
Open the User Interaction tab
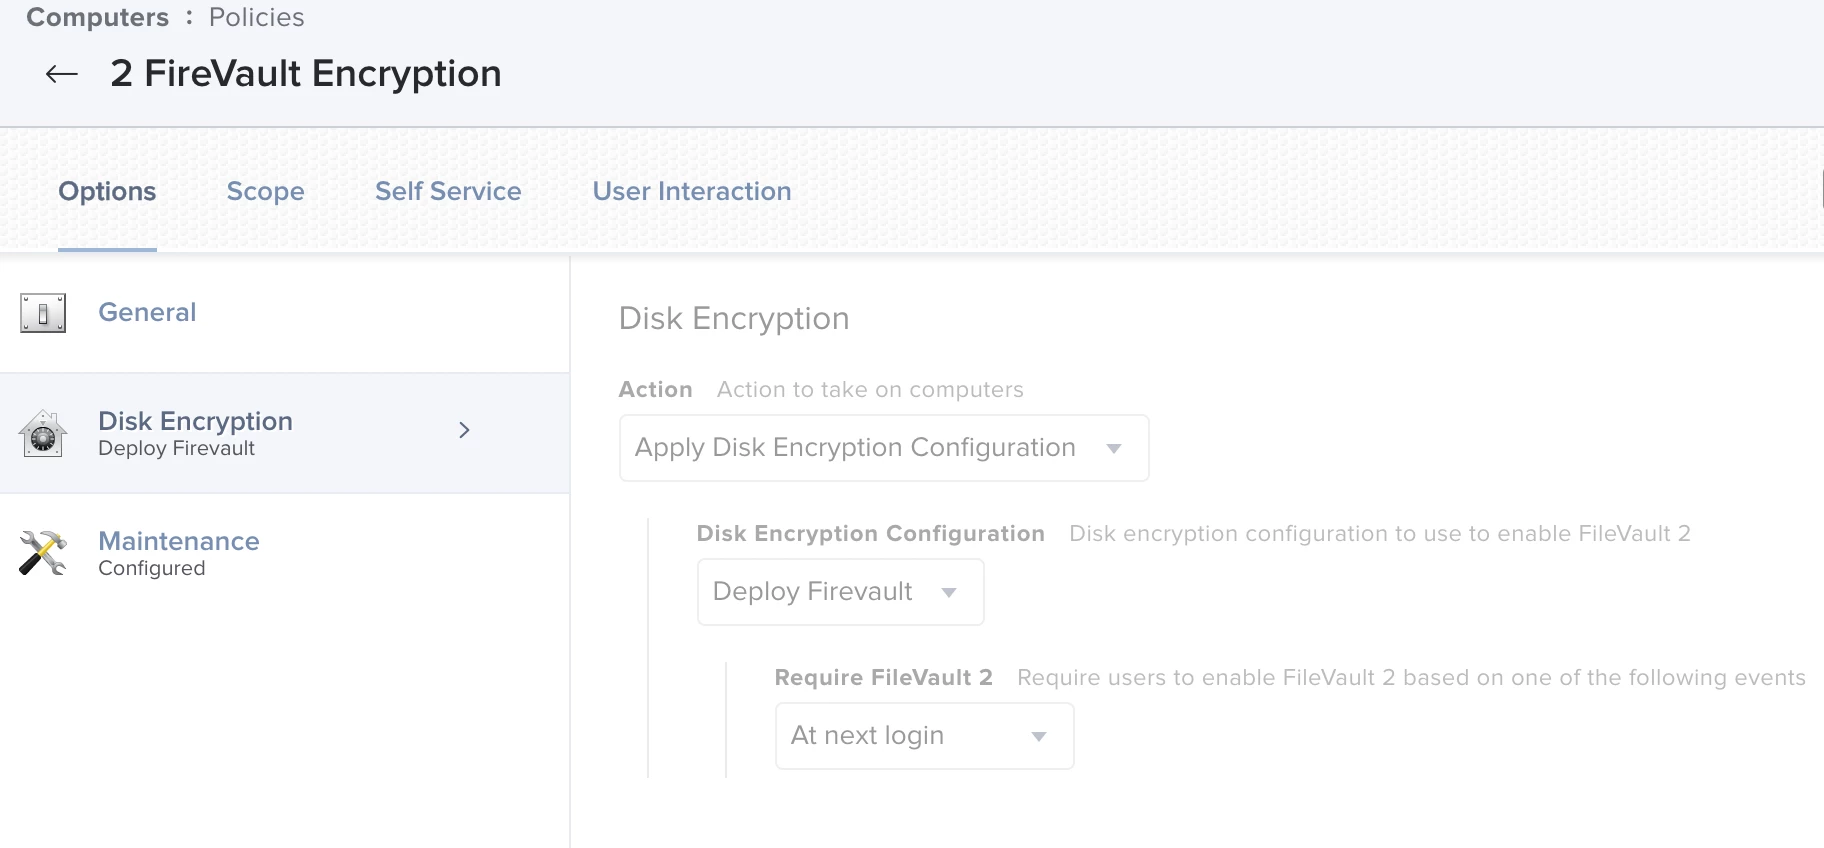pyautogui.click(x=692, y=191)
